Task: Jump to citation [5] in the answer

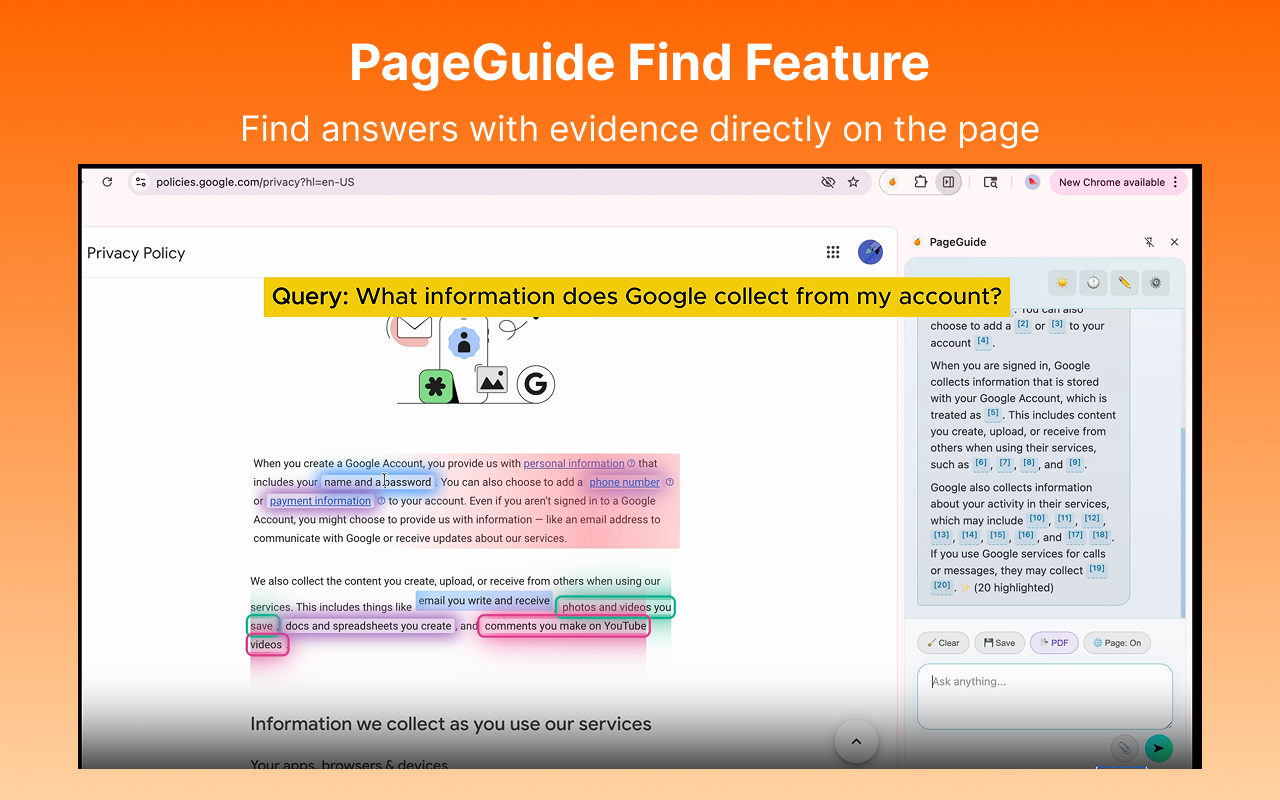Action: [993, 413]
